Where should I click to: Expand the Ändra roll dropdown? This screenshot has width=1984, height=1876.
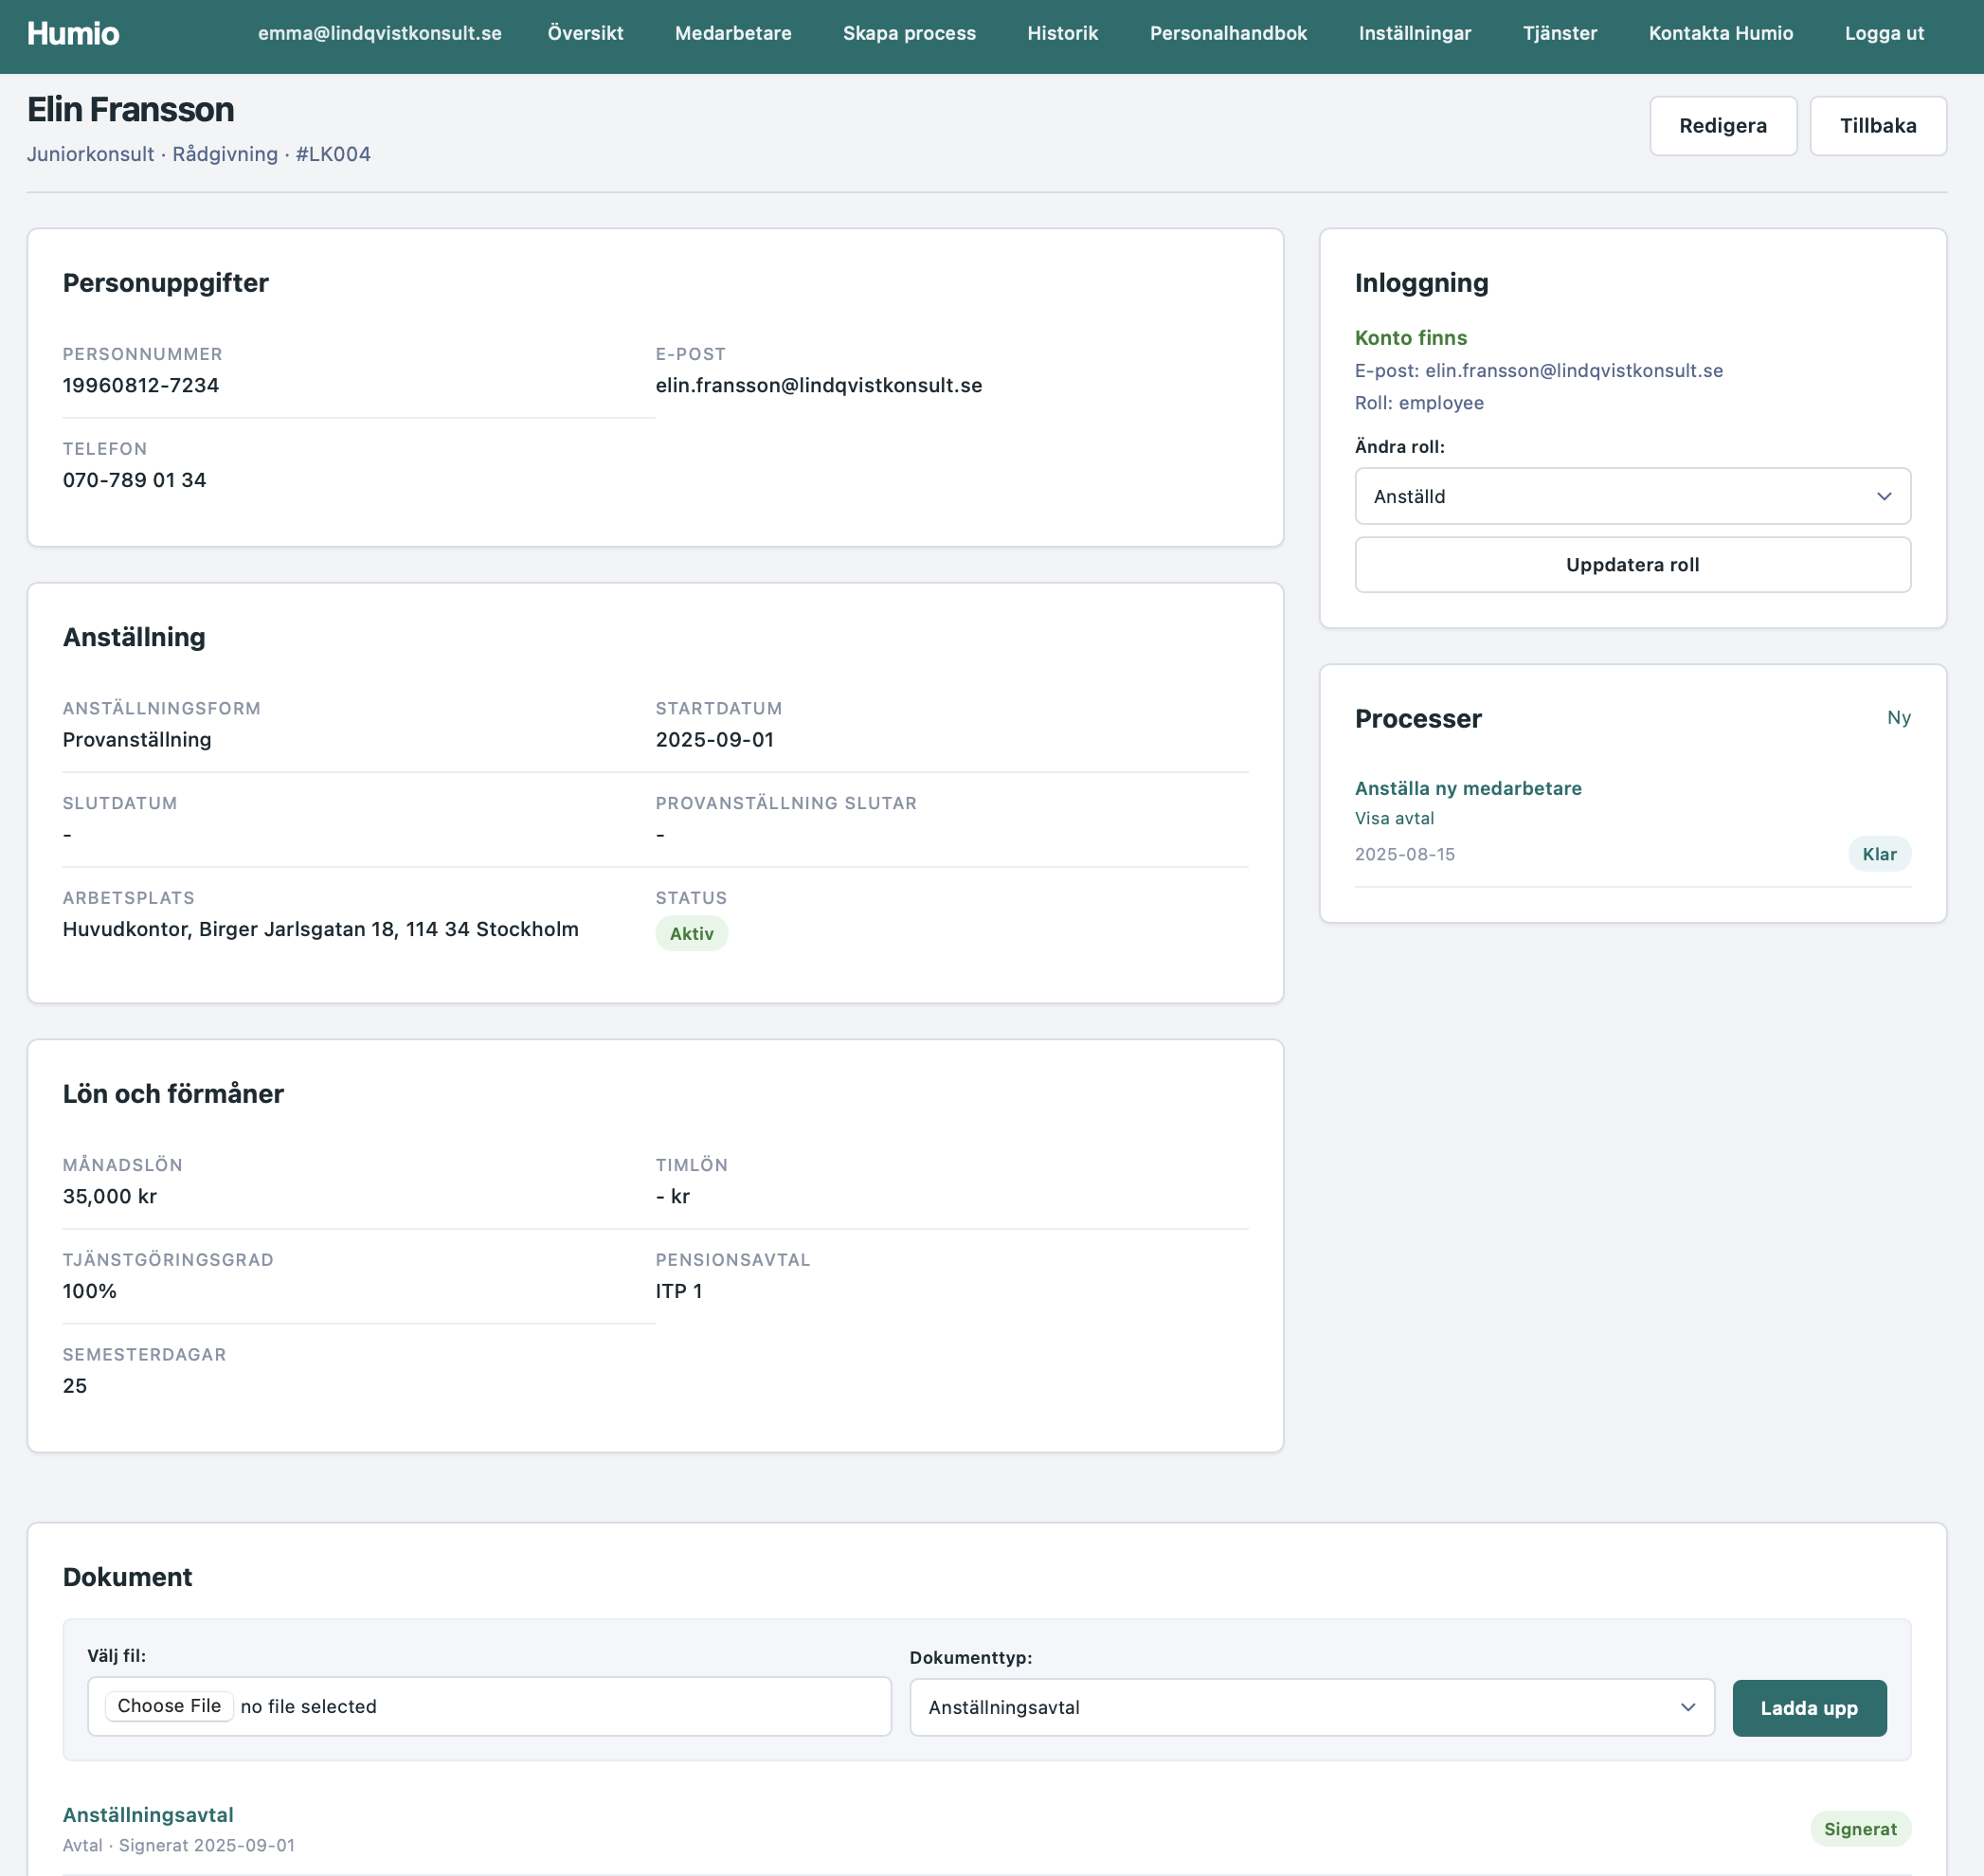1632,496
